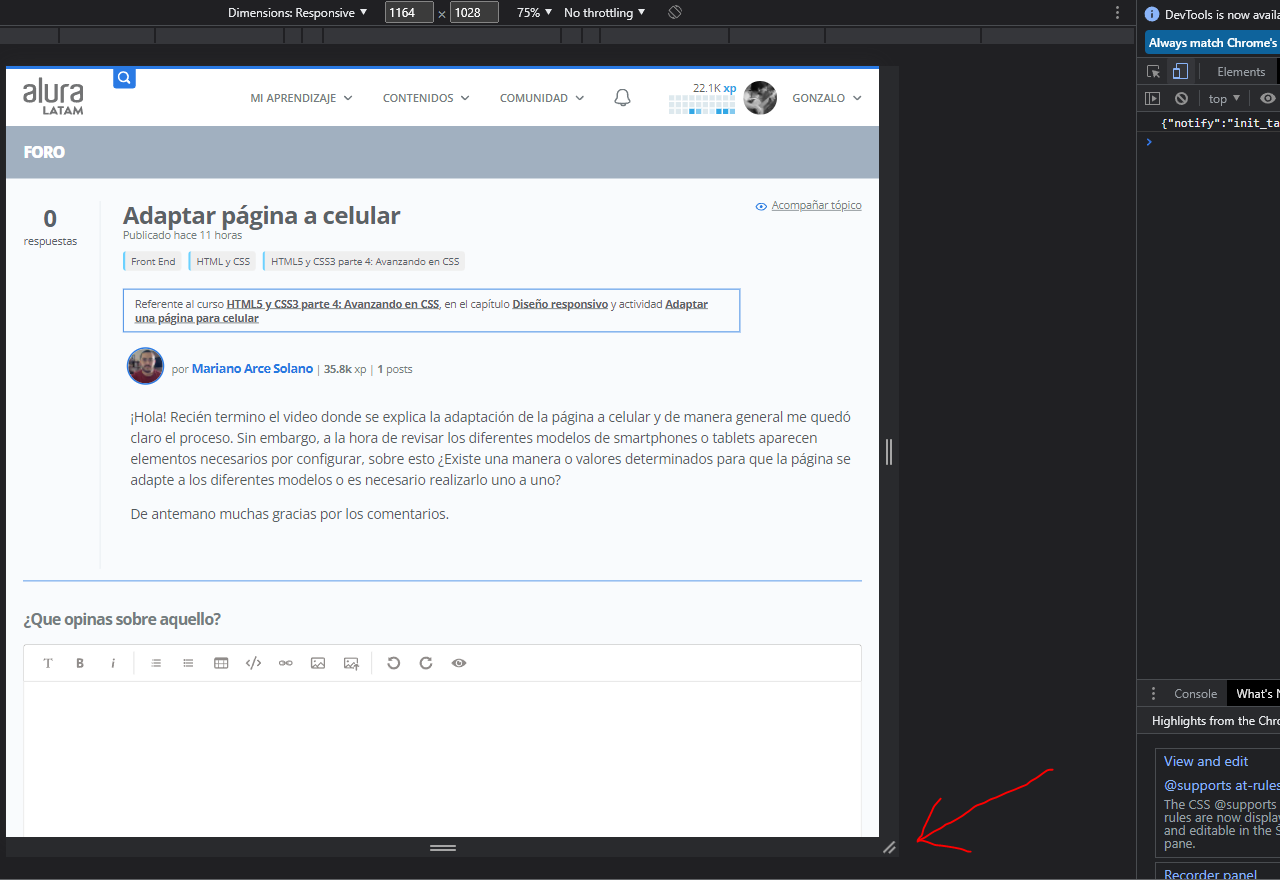
Task: Toggle italic formatting in reply editor
Action: coord(113,663)
